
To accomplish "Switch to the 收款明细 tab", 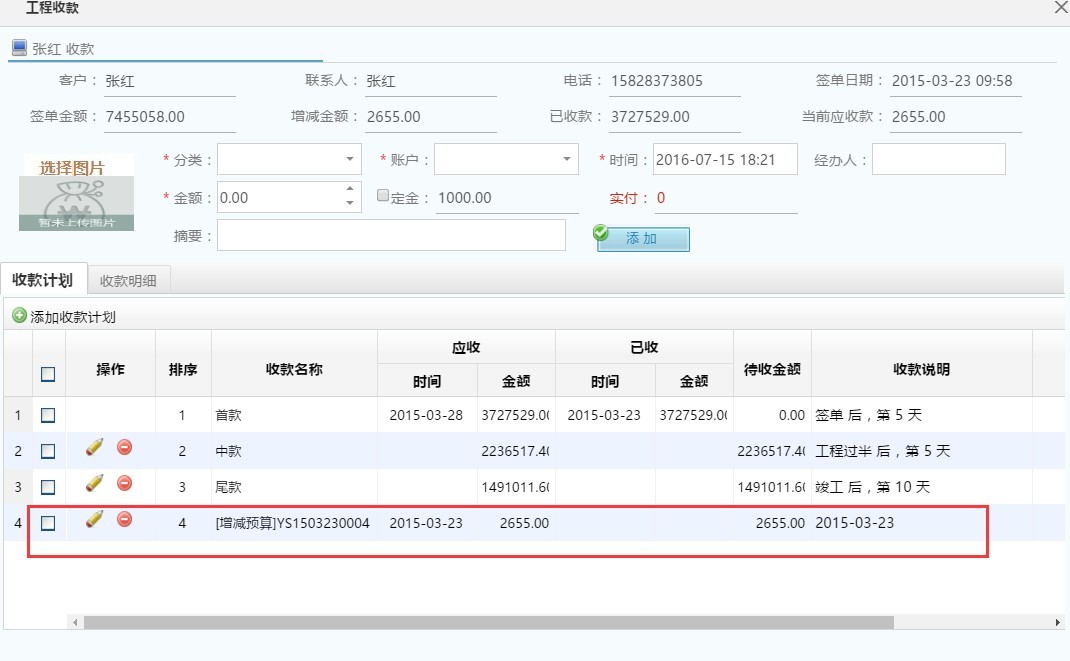I will point(130,280).
